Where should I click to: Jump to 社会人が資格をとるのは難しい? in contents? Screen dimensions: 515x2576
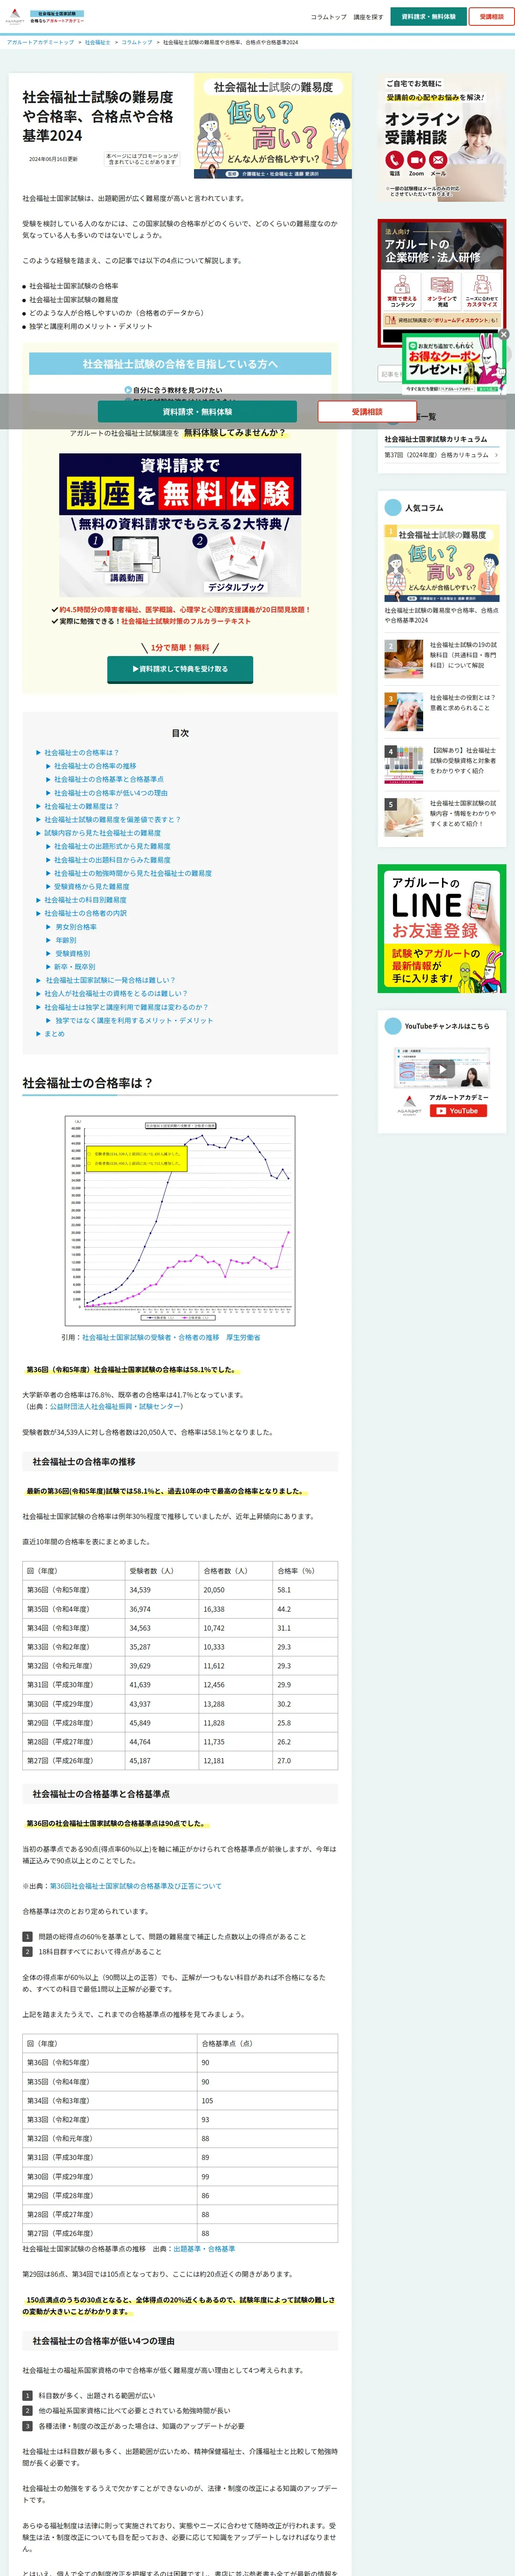click(115, 994)
